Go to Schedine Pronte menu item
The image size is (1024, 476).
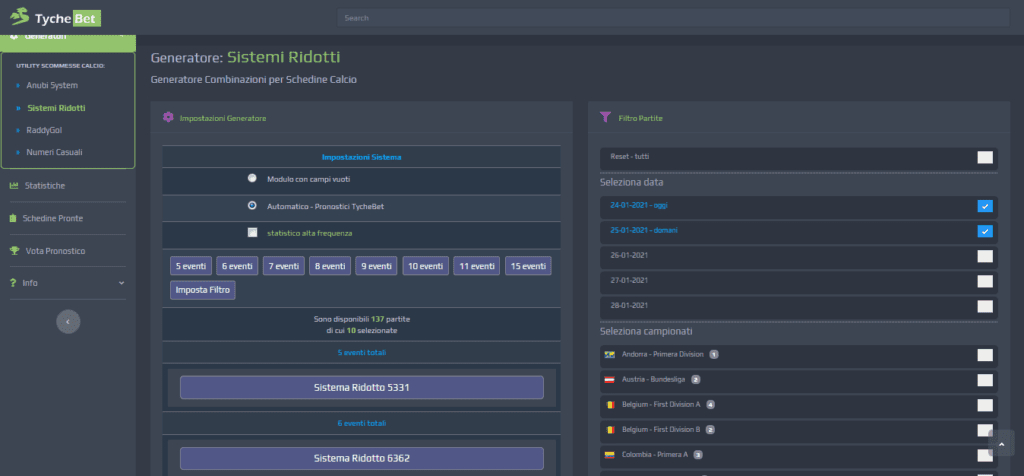coord(53,218)
